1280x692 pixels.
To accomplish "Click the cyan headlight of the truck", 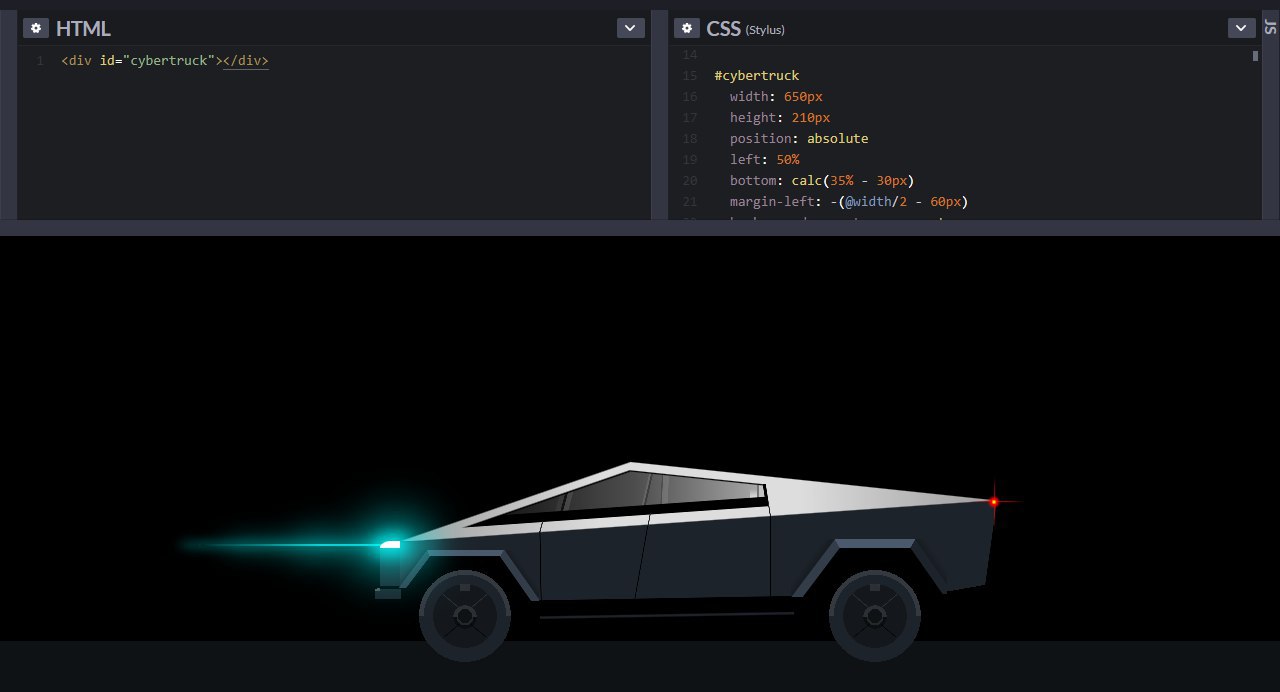I will (390, 544).
